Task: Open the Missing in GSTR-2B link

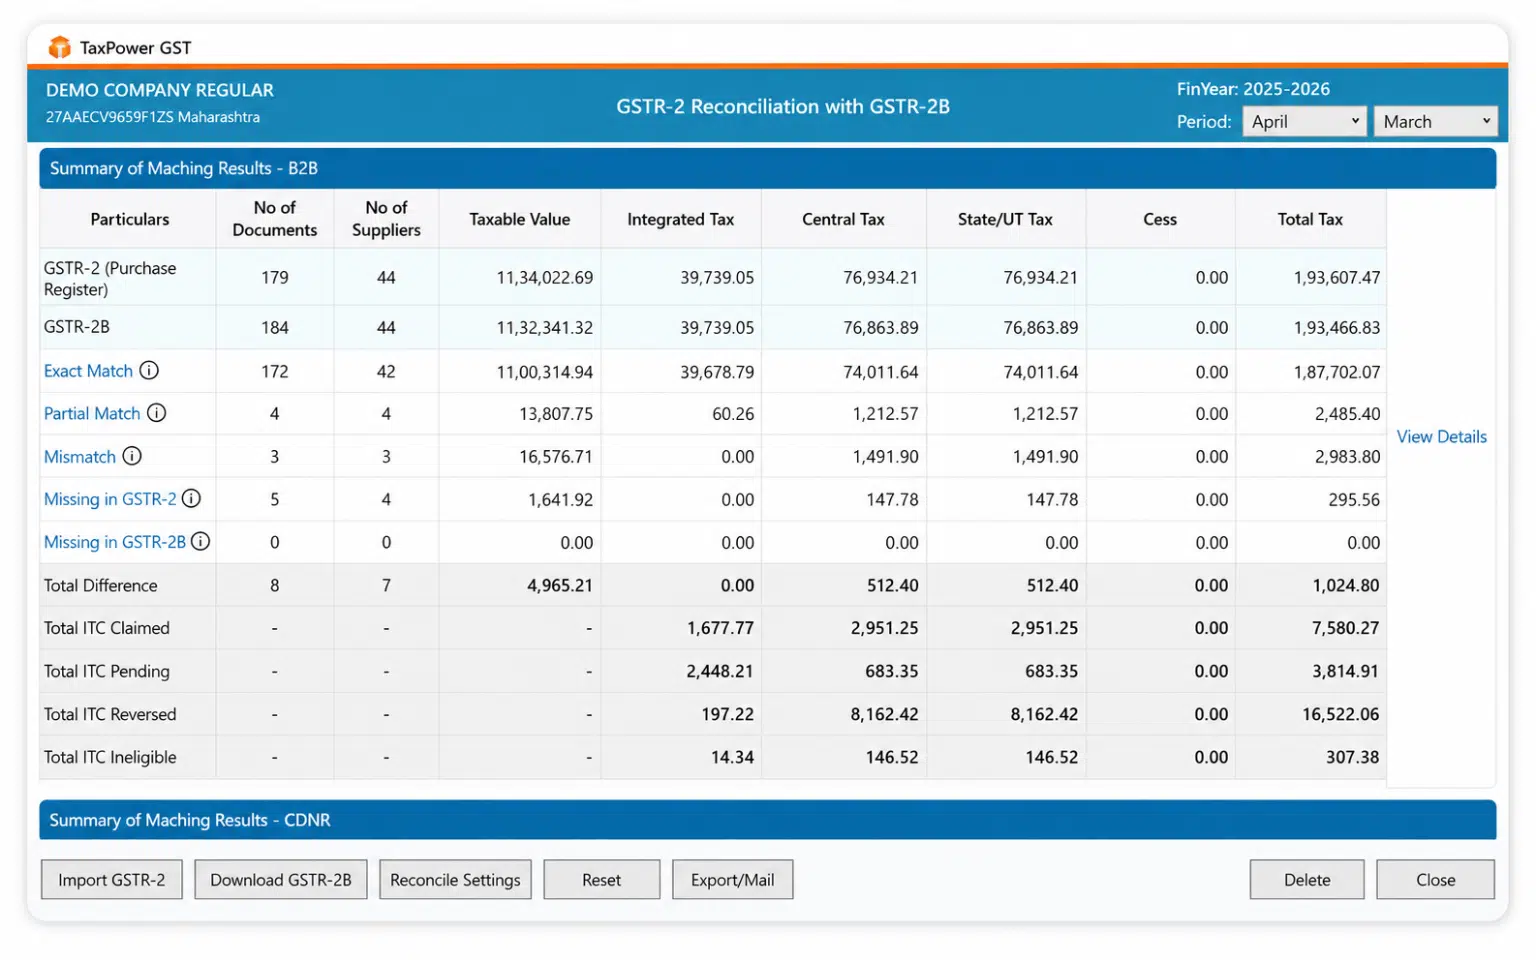Action: point(115,542)
